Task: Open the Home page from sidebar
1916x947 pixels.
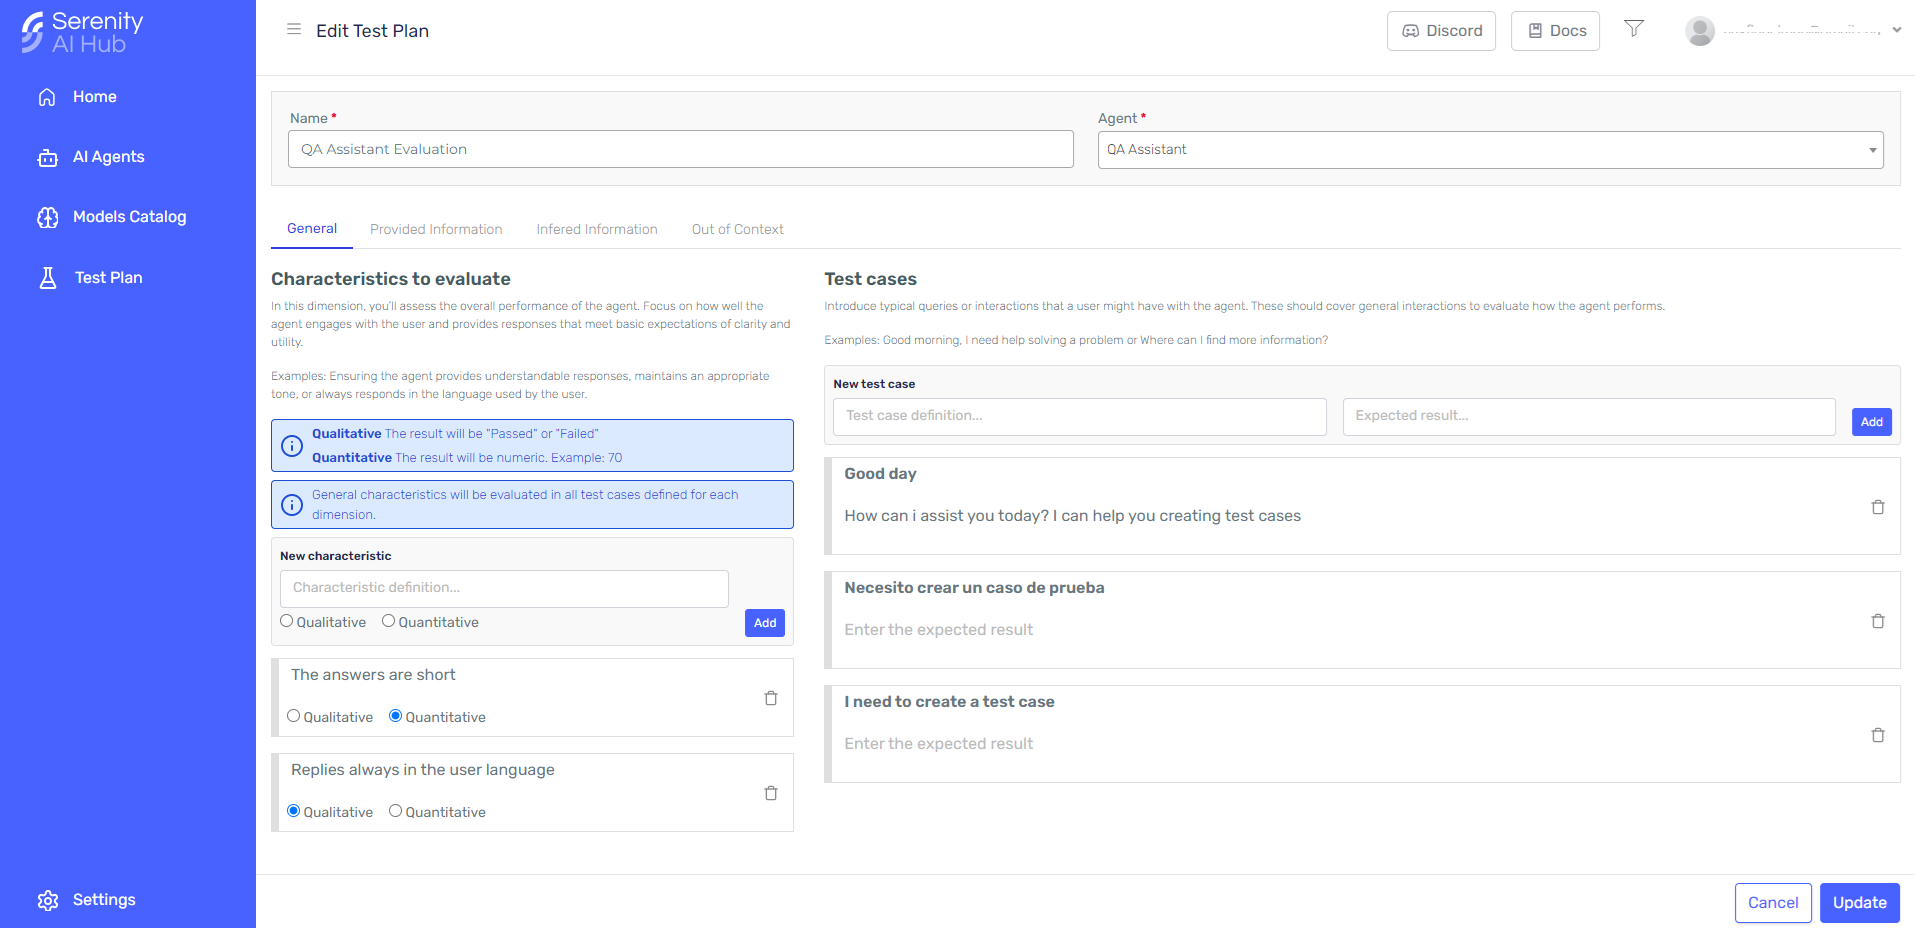Action: [x=77, y=97]
